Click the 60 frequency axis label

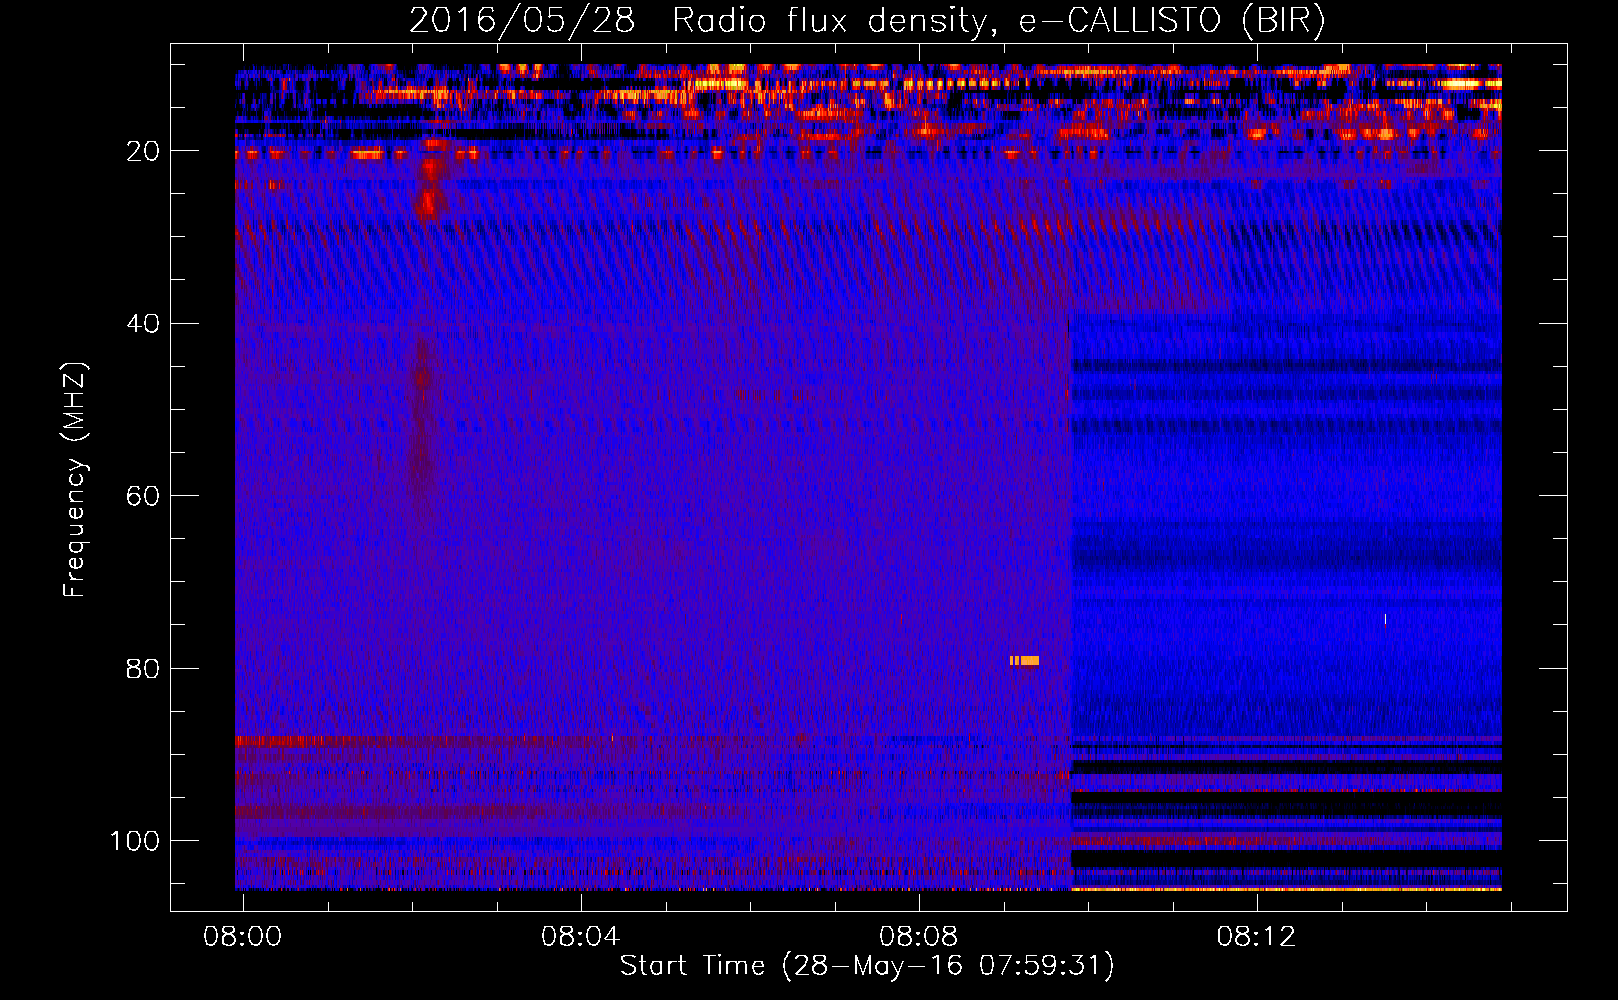[x=144, y=496]
